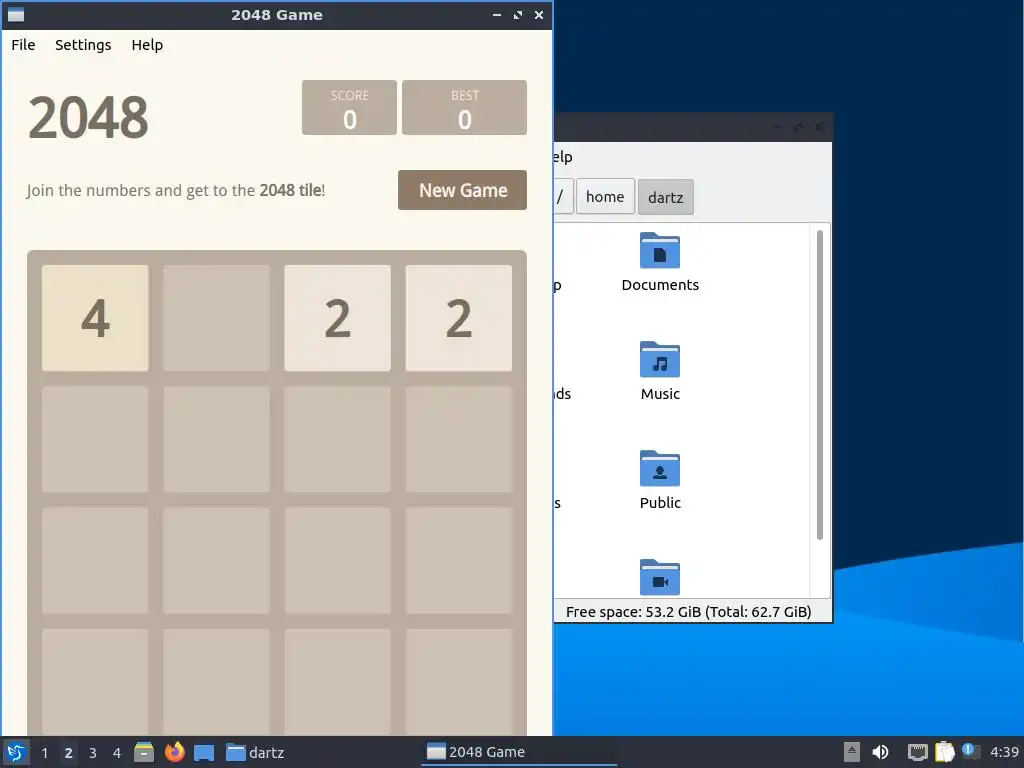Open the Music folder icon
The width and height of the screenshot is (1024, 768).
pos(660,360)
